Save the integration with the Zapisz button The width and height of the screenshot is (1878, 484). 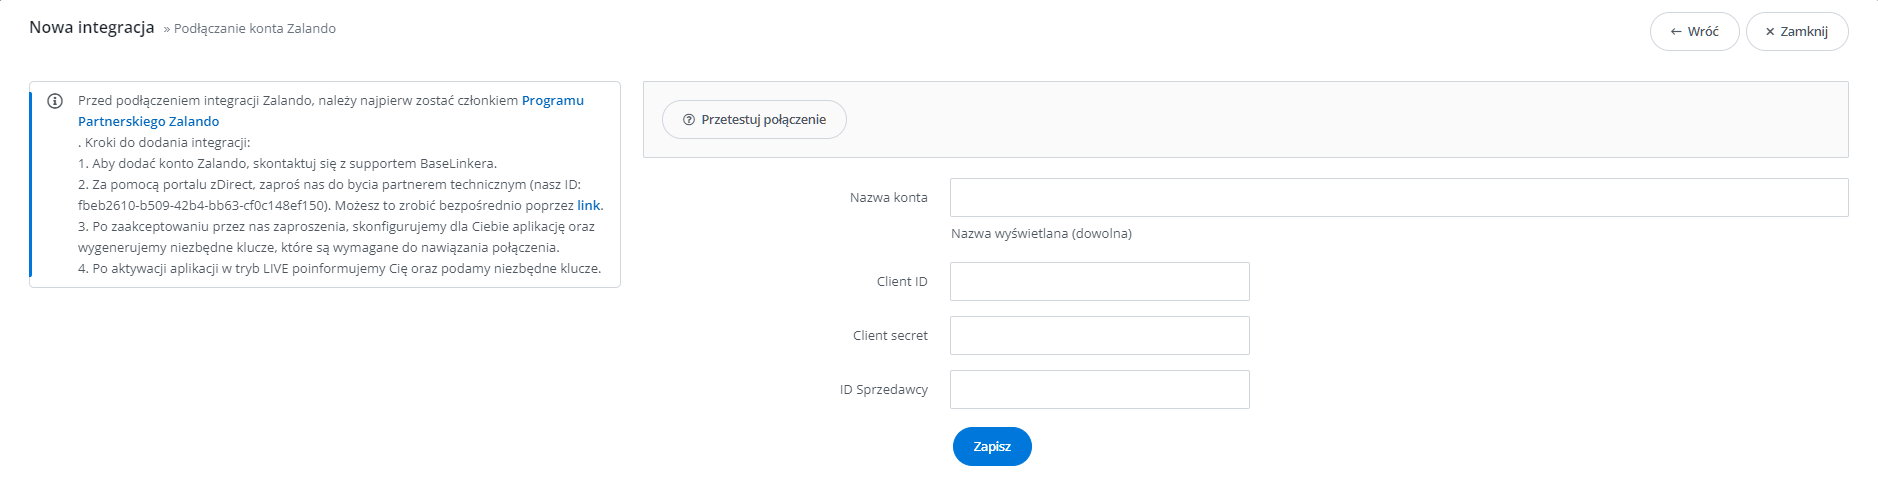pos(992,447)
